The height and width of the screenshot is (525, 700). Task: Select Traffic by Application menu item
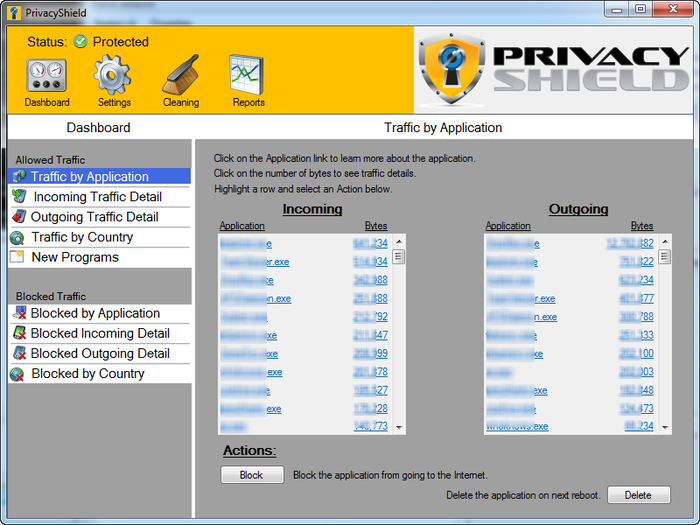pyautogui.click(x=100, y=176)
